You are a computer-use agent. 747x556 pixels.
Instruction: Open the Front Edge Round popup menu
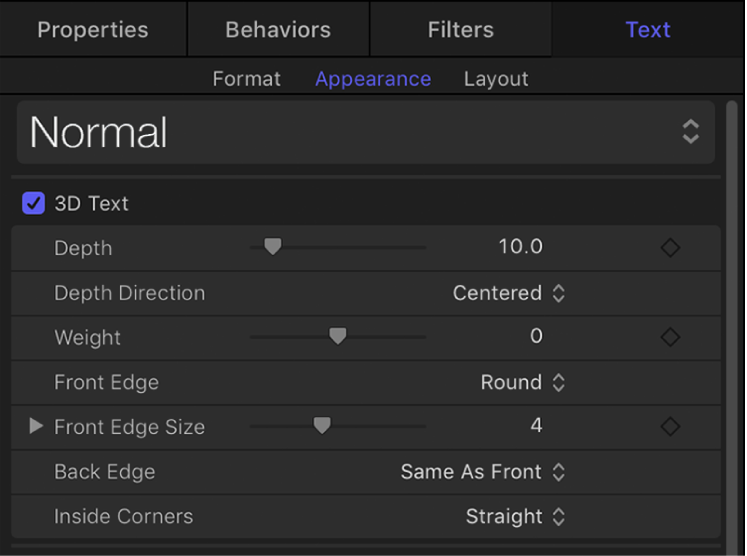(x=523, y=382)
